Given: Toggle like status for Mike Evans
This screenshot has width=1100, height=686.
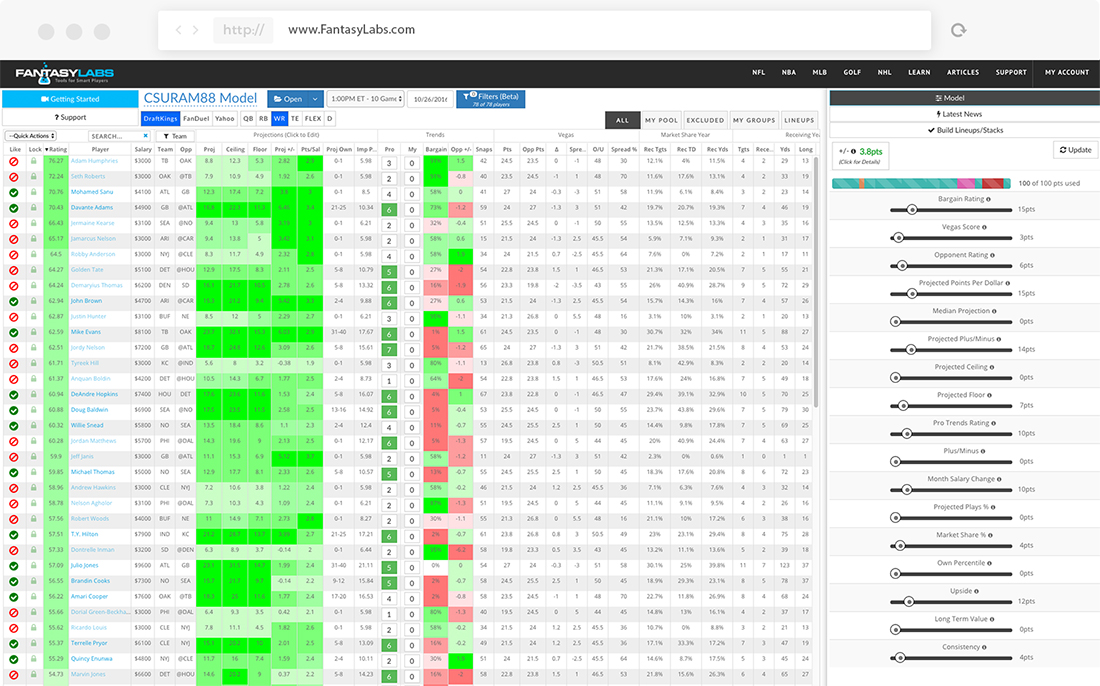Looking at the screenshot, I should [x=13, y=332].
